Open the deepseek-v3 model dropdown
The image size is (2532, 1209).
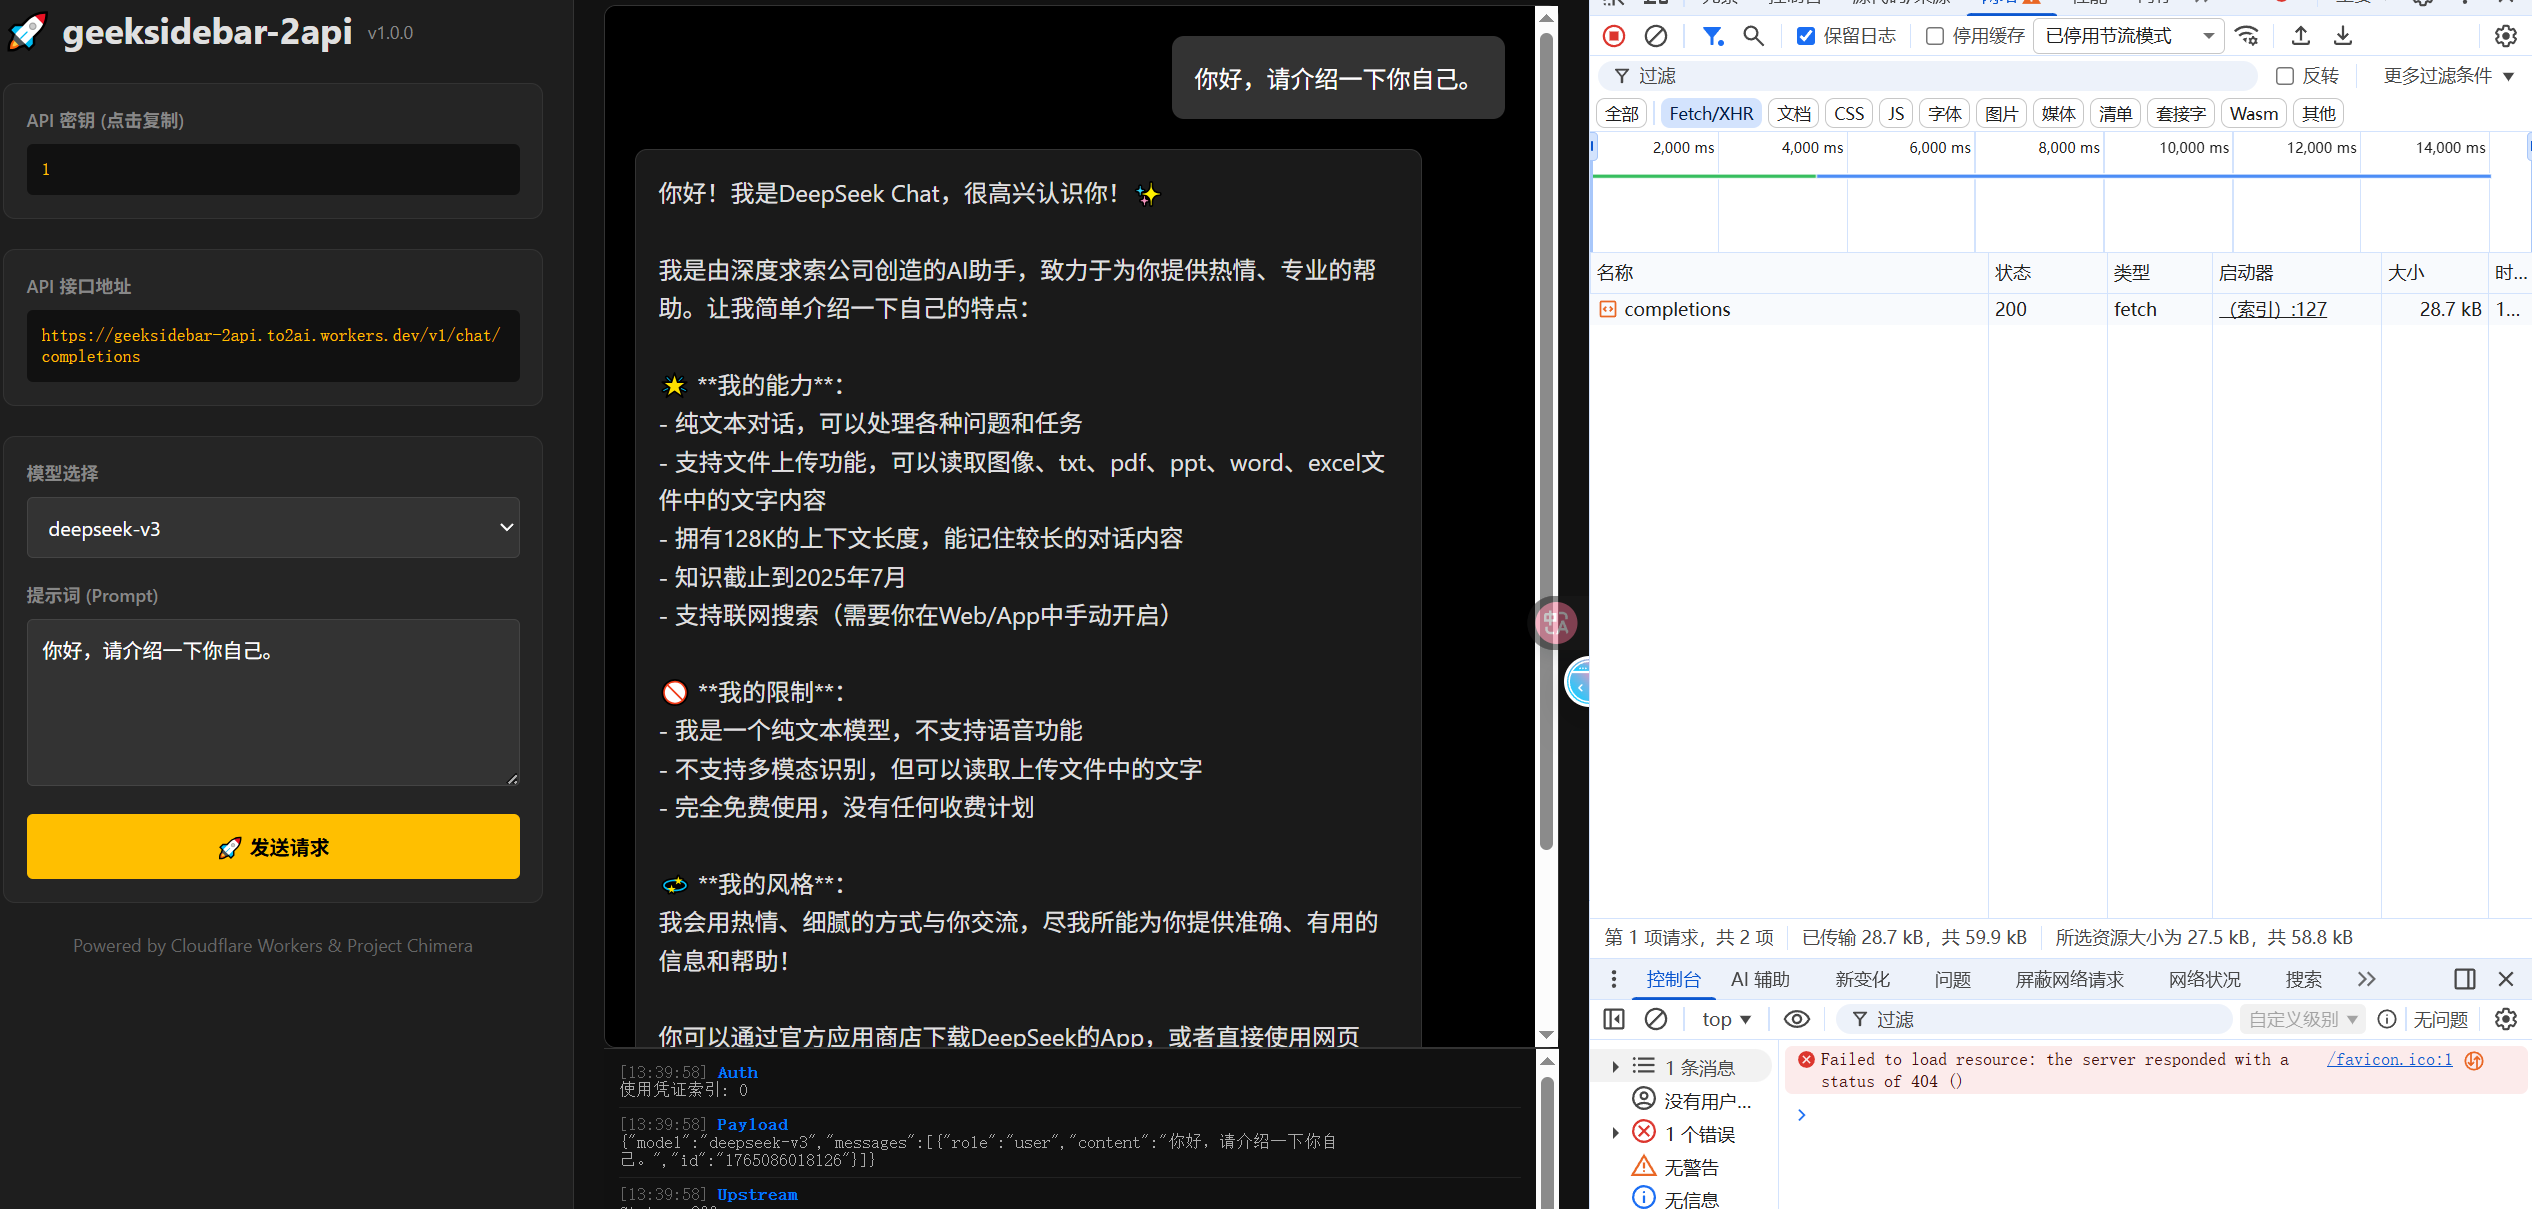tap(273, 528)
